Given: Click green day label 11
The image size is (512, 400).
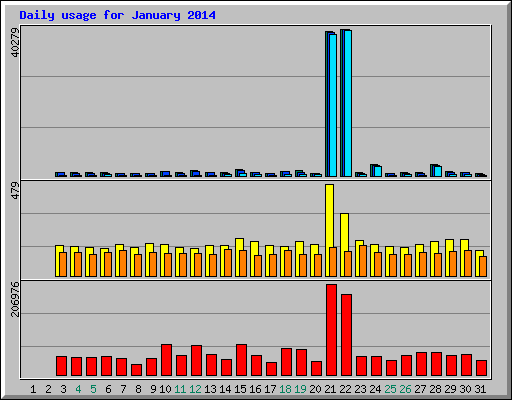Looking at the screenshot, I should coord(180,389).
